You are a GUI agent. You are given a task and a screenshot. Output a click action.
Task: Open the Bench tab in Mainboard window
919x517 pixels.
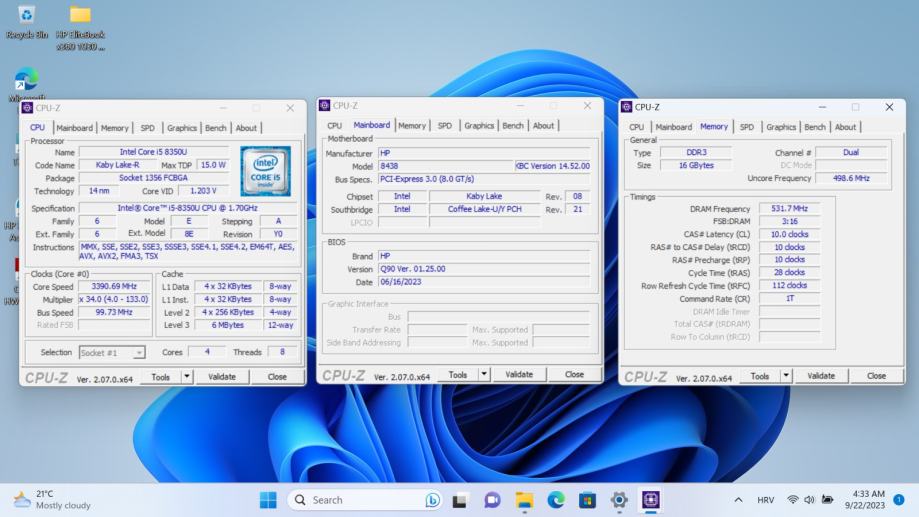[513, 126]
